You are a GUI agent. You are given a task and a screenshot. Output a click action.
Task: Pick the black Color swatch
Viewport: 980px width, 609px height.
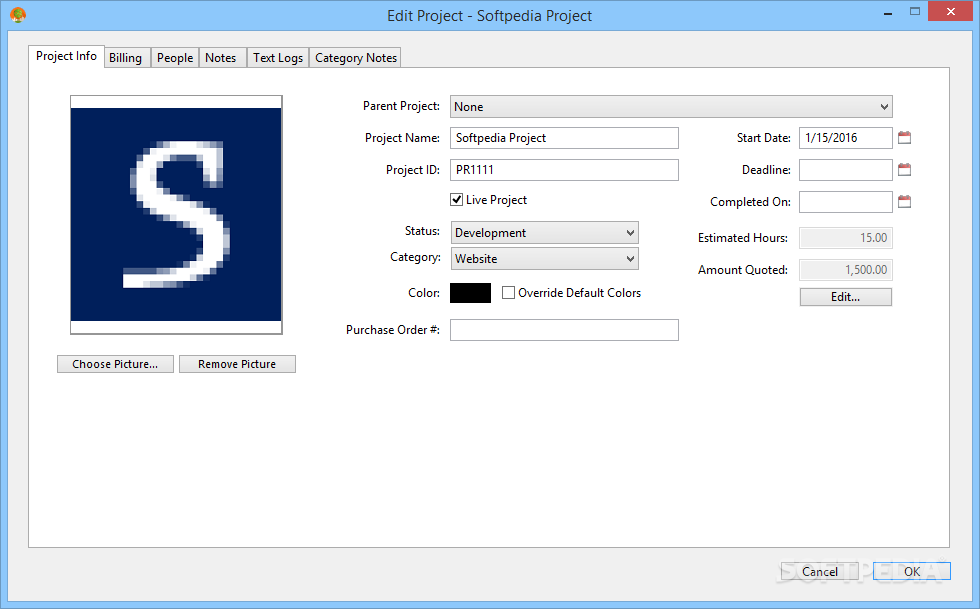coord(471,293)
